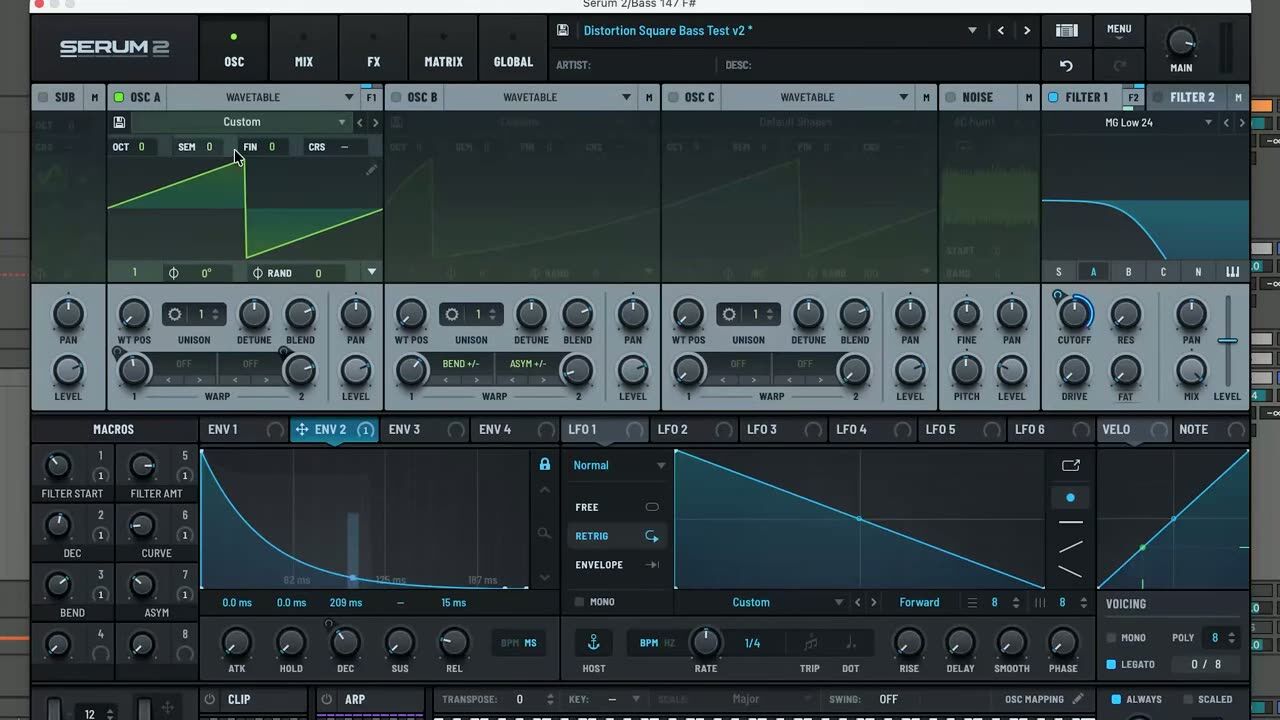Click the filter CUTOFF knob
Viewport: 1280px width, 720px height.
(x=1074, y=314)
